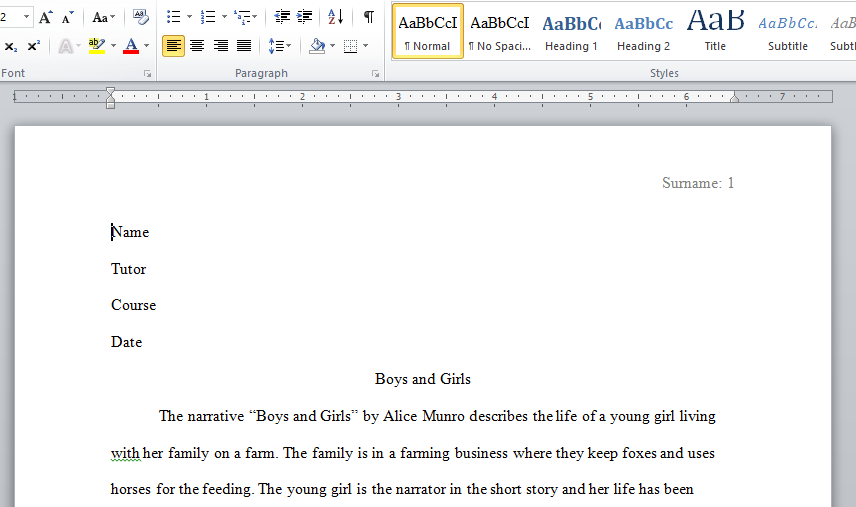Click the Surname: 1 header text

pos(698,183)
